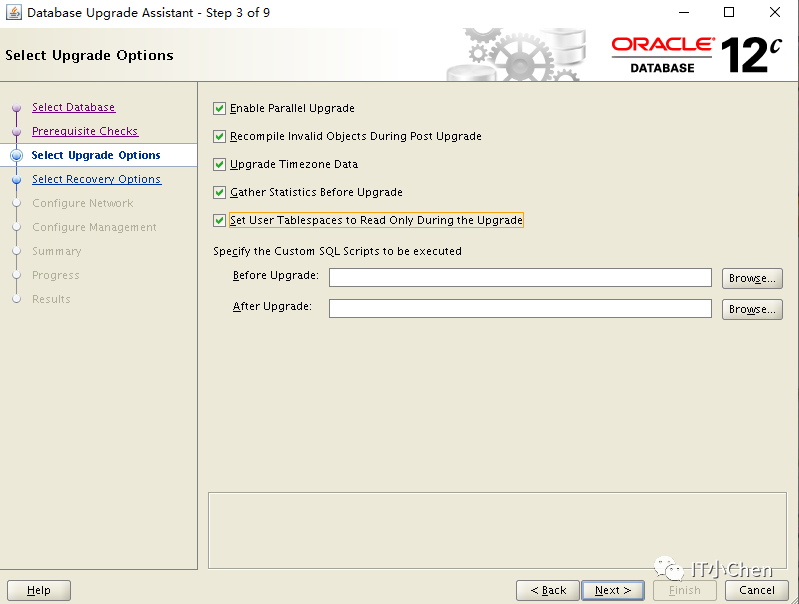Click the Select Recovery Options step bullet
The width and height of the screenshot is (799, 604).
click(16, 179)
